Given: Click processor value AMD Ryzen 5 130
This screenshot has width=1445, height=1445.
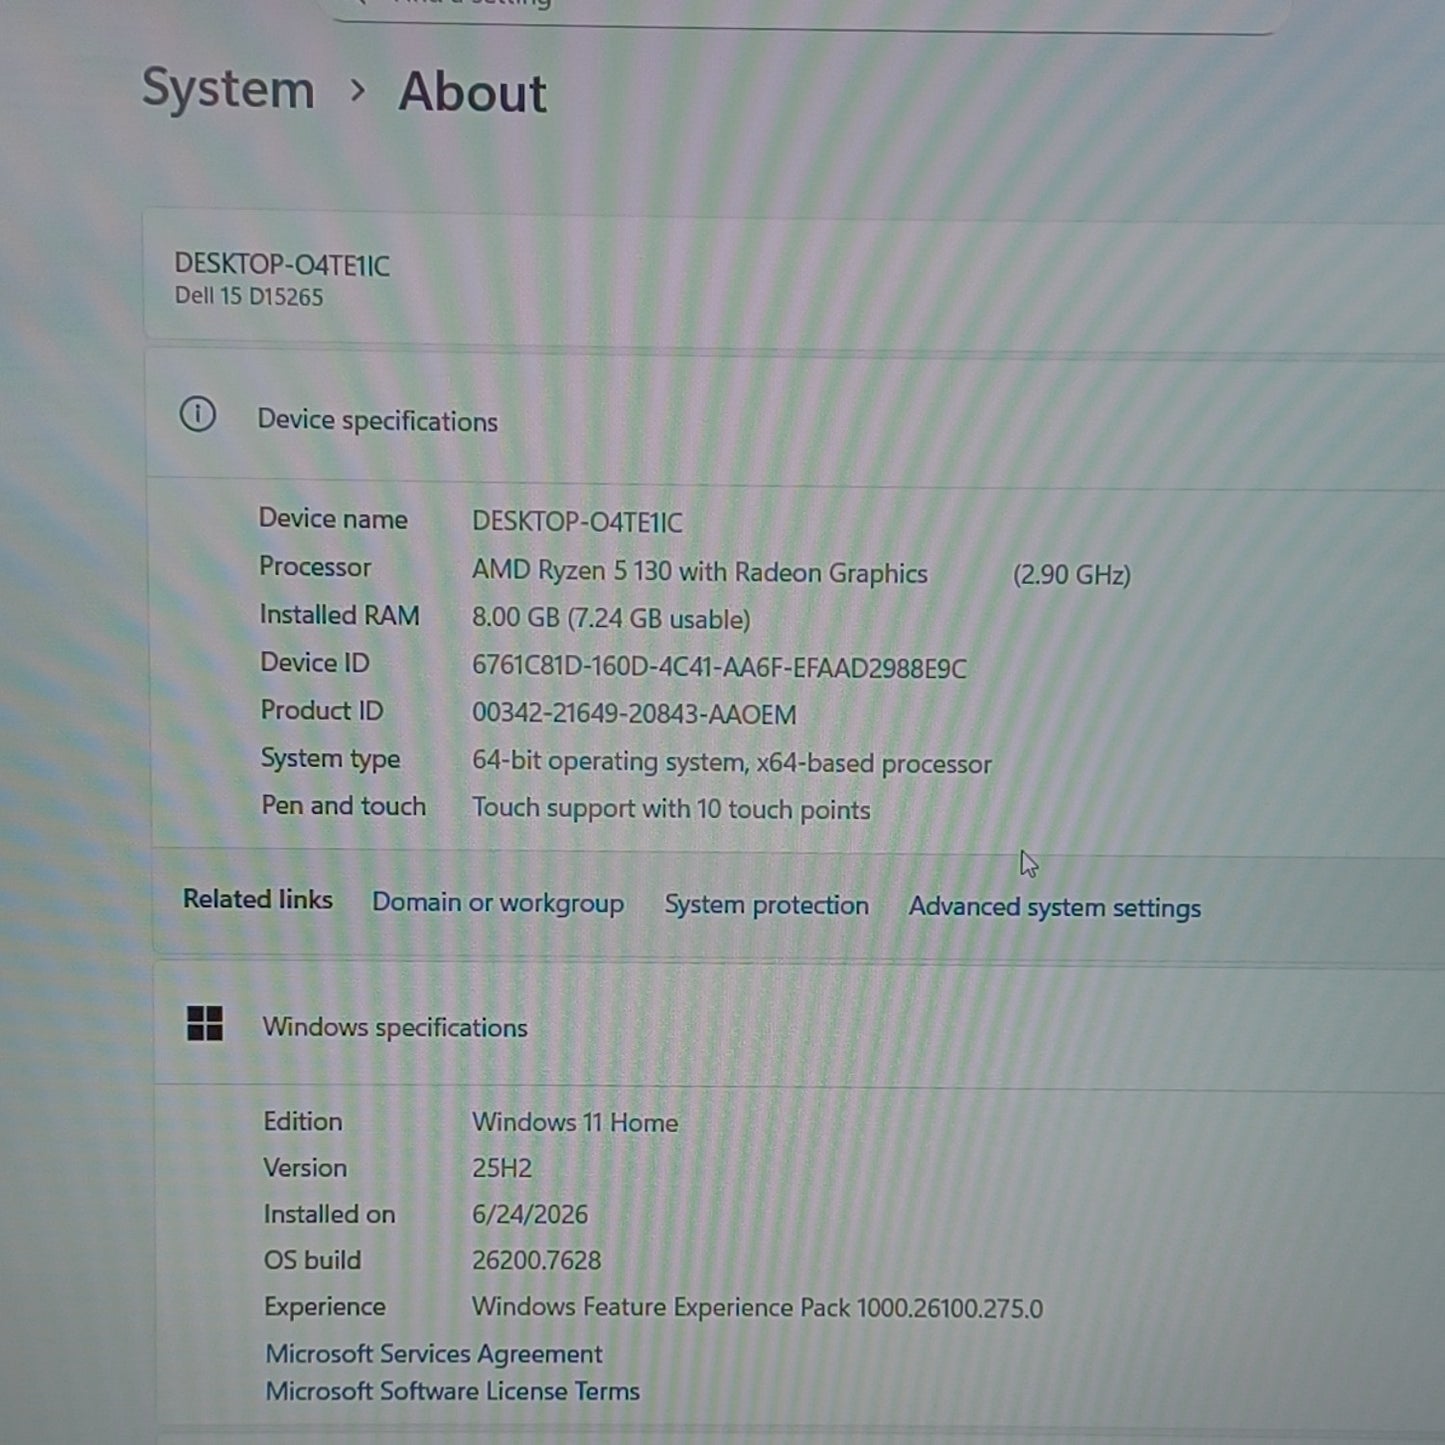Looking at the screenshot, I should [699, 572].
